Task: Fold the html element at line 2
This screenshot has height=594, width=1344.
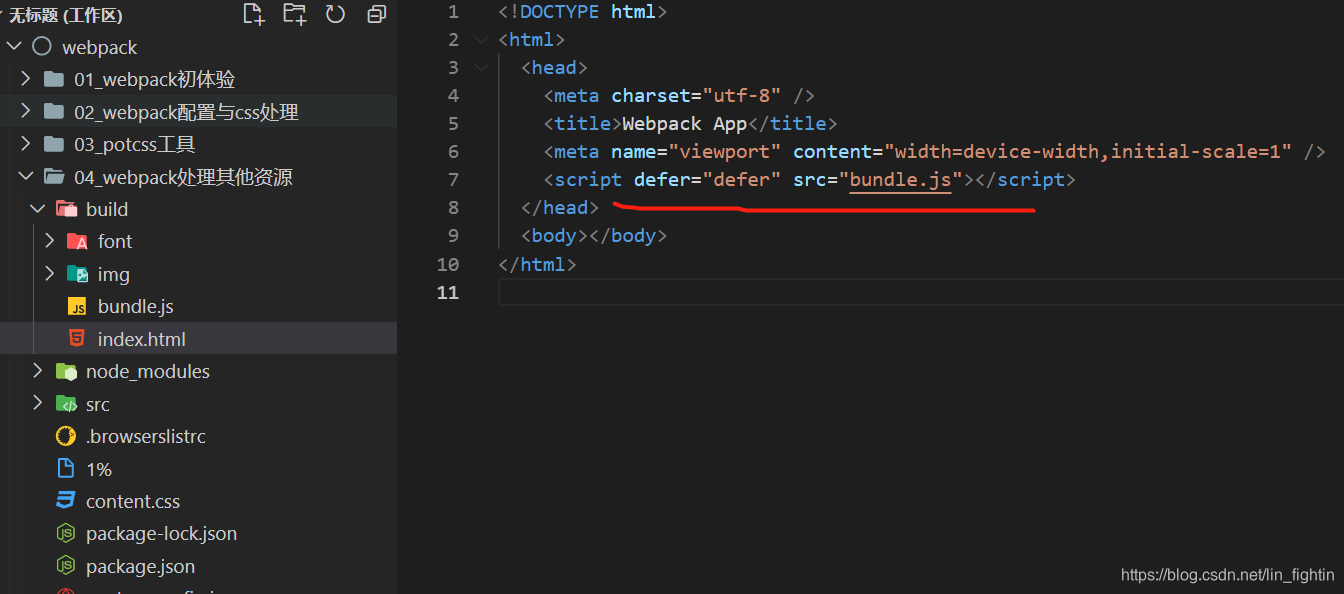Action: (x=483, y=39)
